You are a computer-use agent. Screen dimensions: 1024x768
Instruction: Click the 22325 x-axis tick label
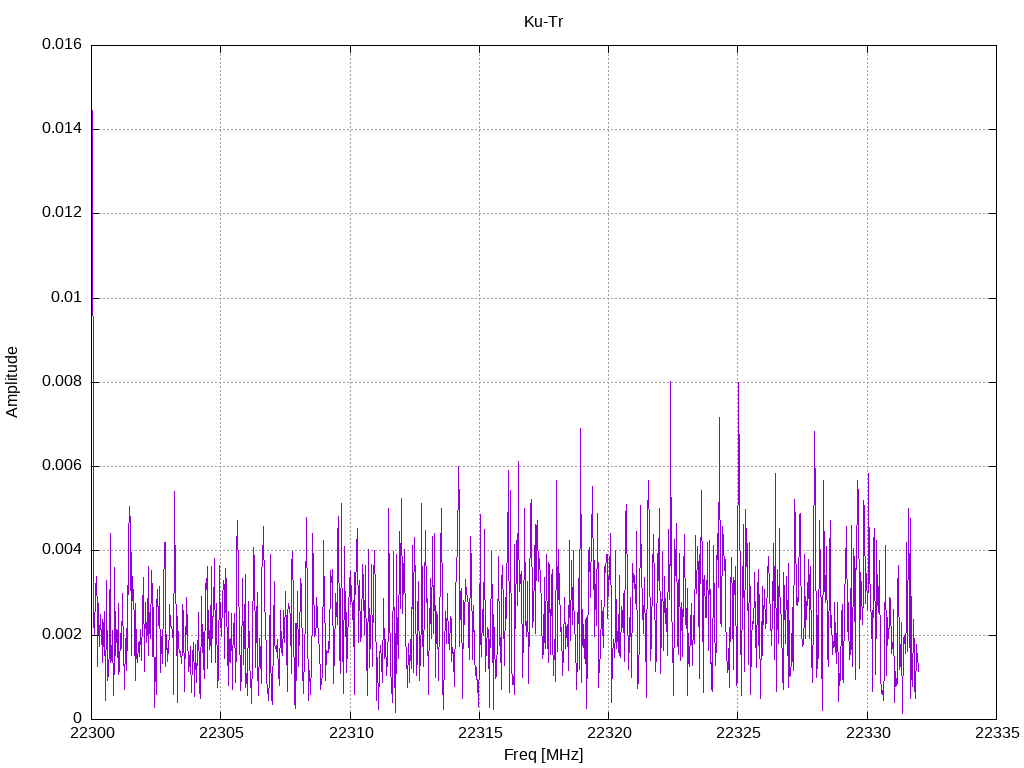point(738,735)
